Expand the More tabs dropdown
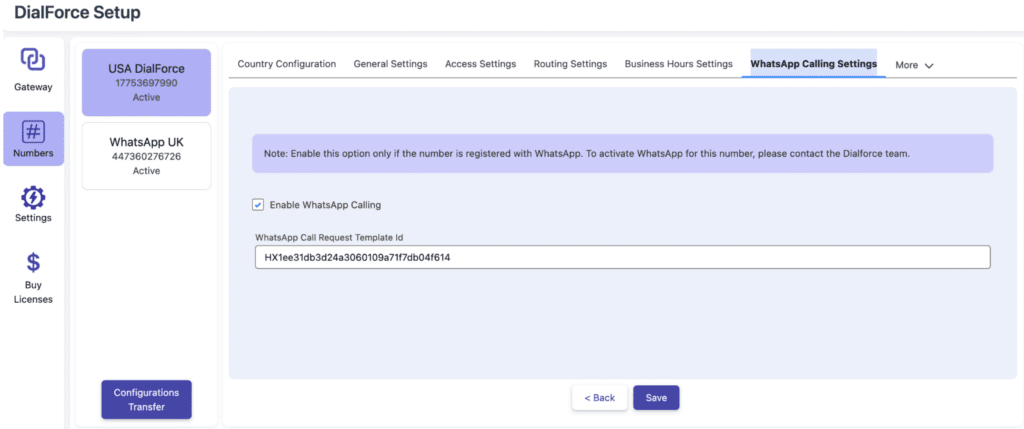1024x429 pixels. pos(913,65)
